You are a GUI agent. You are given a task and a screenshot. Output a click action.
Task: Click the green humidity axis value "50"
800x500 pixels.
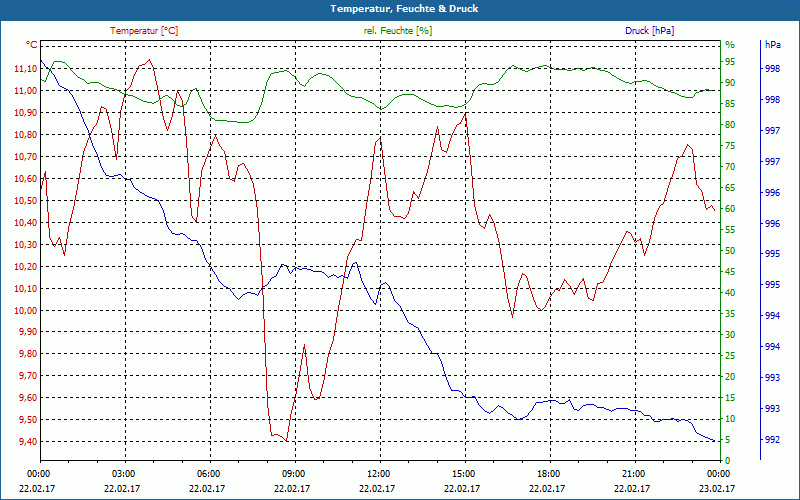point(730,251)
